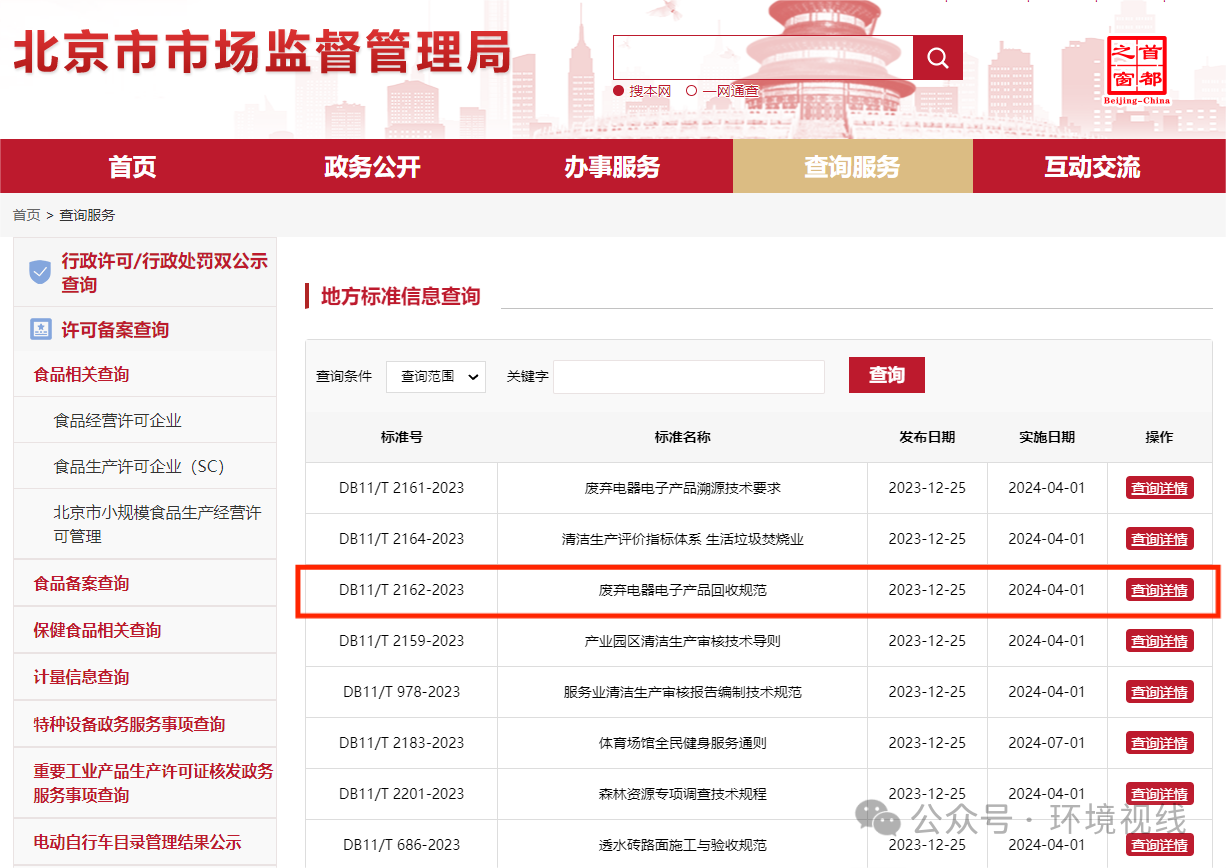Image resolution: width=1226 pixels, height=868 pixels.
Task: Click the magnifier search icon button
Action: 938,58
